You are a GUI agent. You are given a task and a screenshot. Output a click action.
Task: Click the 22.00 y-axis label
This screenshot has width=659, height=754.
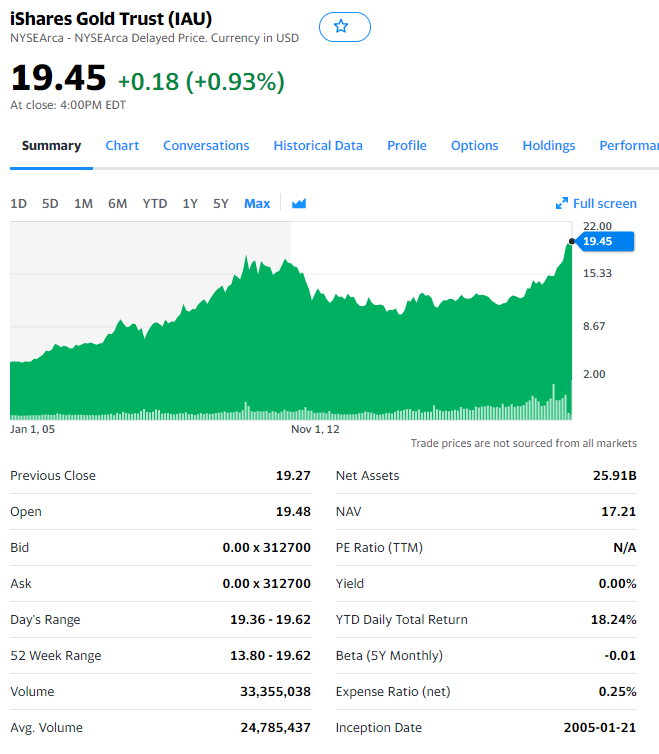click(x=597, y=226)
